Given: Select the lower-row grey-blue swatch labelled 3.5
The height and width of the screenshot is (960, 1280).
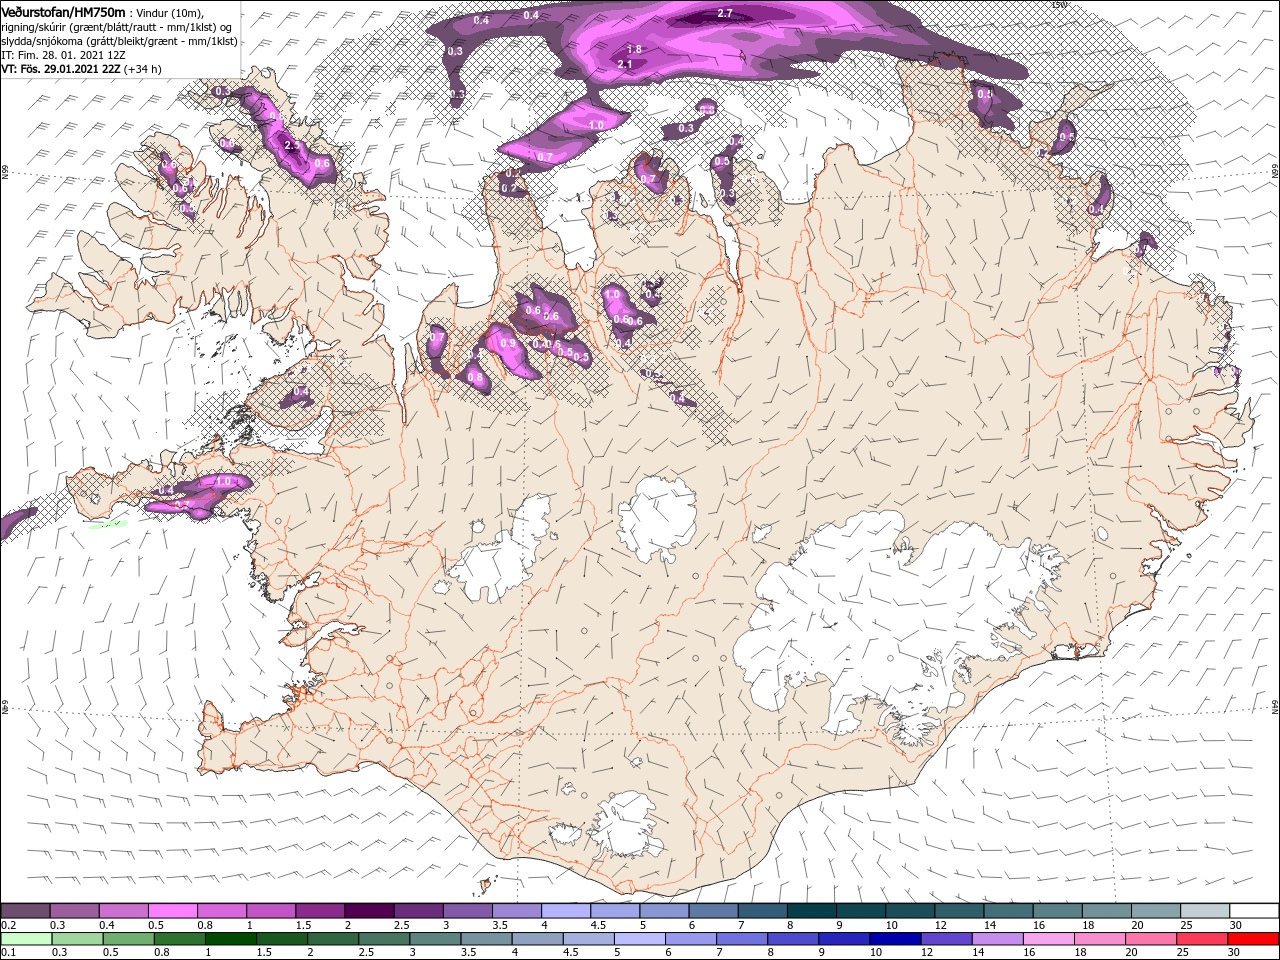Looking at the screenshot, I should [x=486, y=939].
